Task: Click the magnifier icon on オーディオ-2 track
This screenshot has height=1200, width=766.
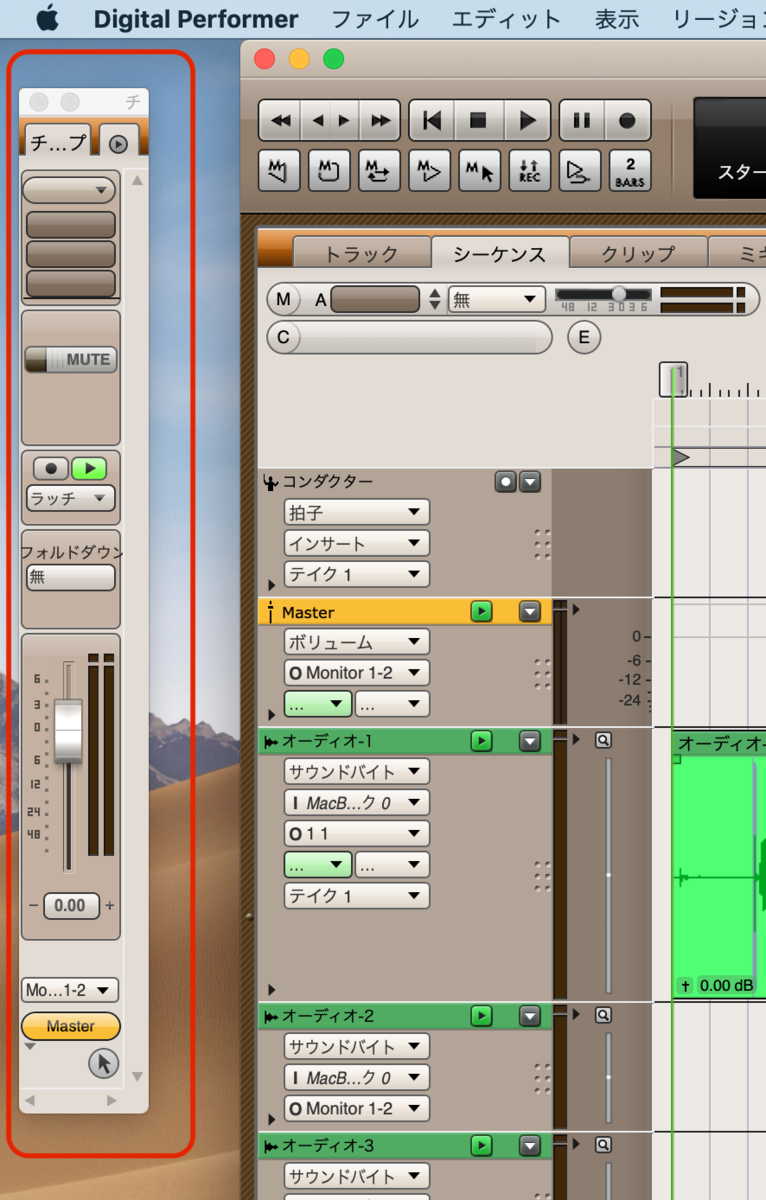Action: coord(603,1015)
